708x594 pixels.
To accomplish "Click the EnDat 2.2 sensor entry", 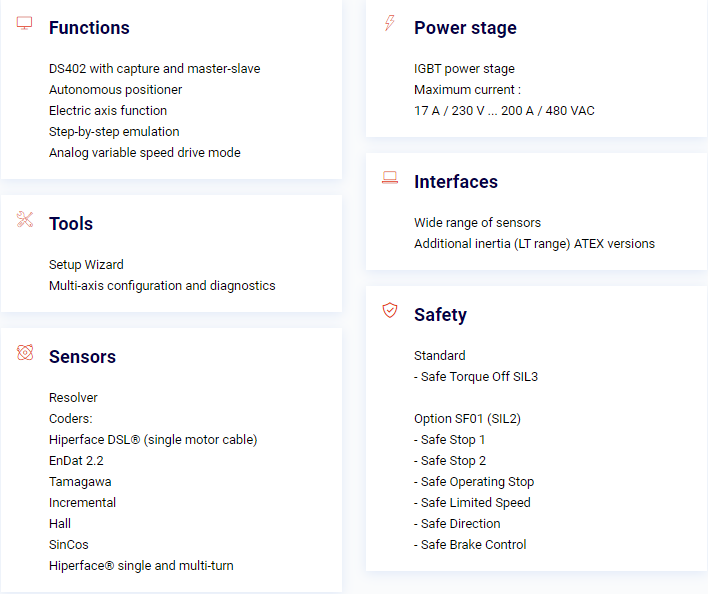I will tap(76, 461).
